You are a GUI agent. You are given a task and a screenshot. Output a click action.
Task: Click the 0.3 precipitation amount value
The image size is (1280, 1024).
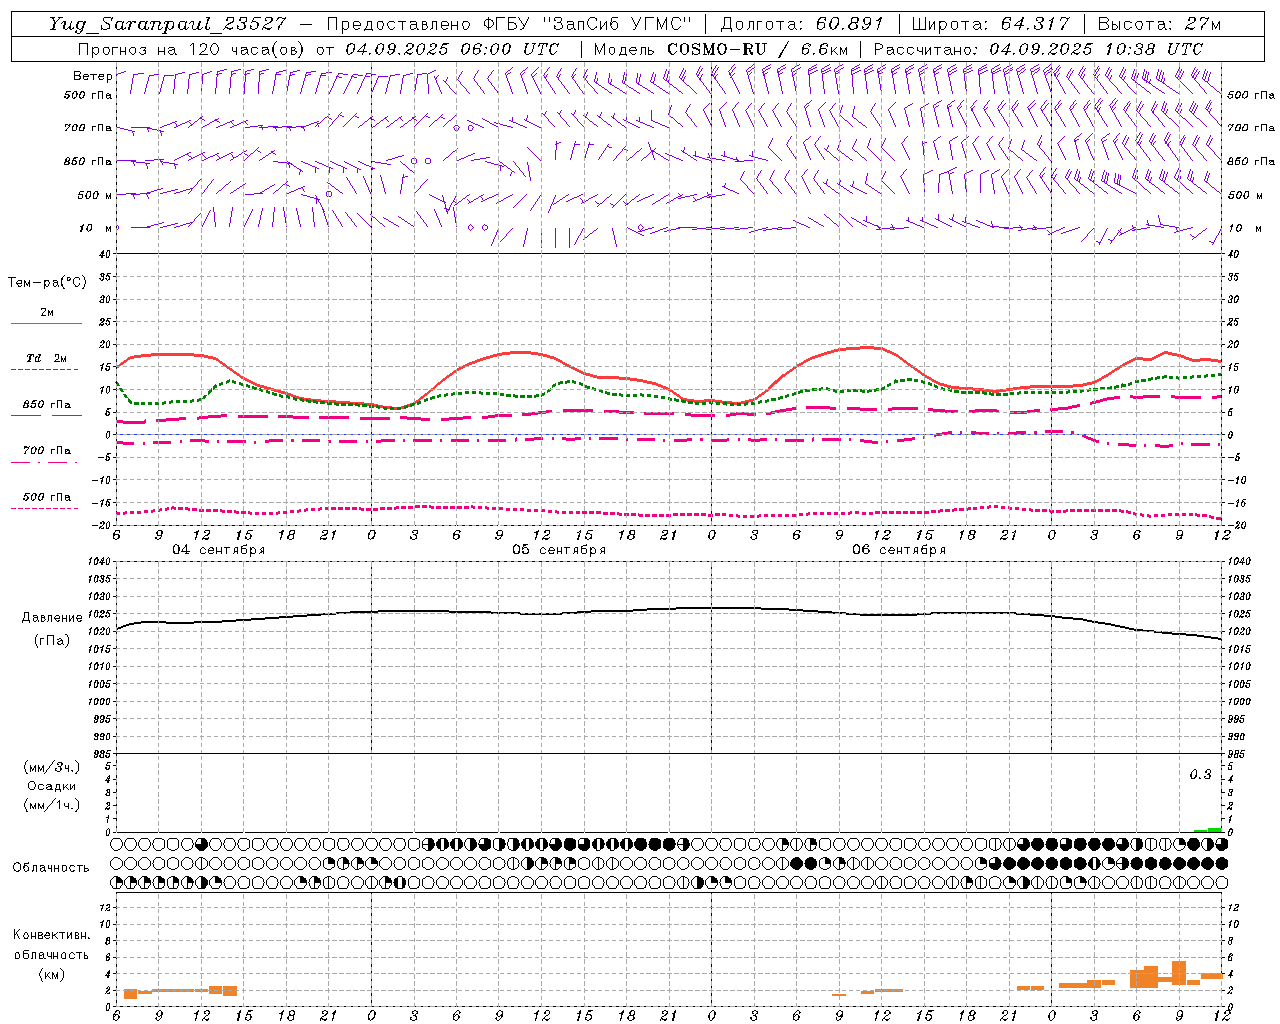pyautogui.click(x=1200, y=775)
